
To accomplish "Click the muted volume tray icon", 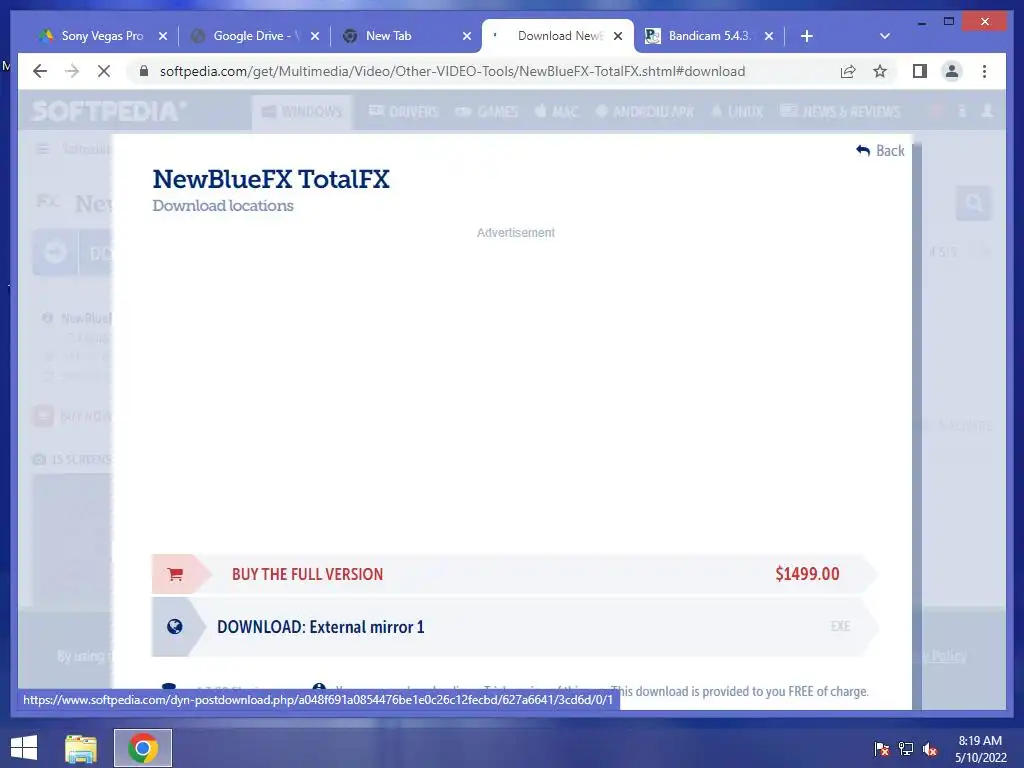I will pyautogui.click(x=930, y=749).
